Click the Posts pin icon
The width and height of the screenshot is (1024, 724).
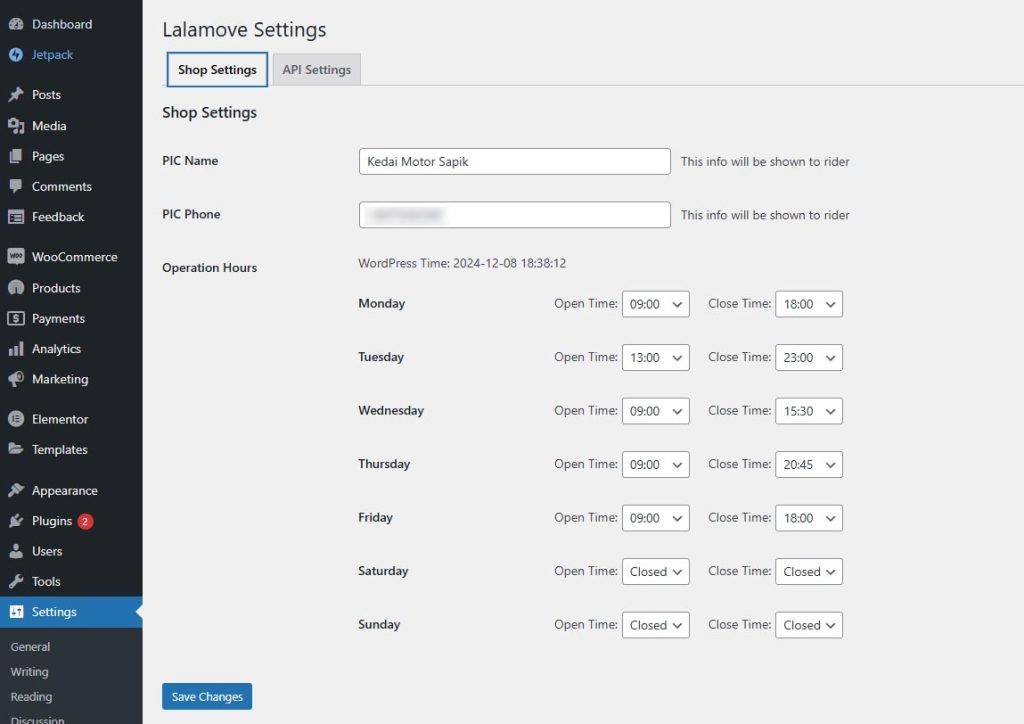tap(16, 95)
